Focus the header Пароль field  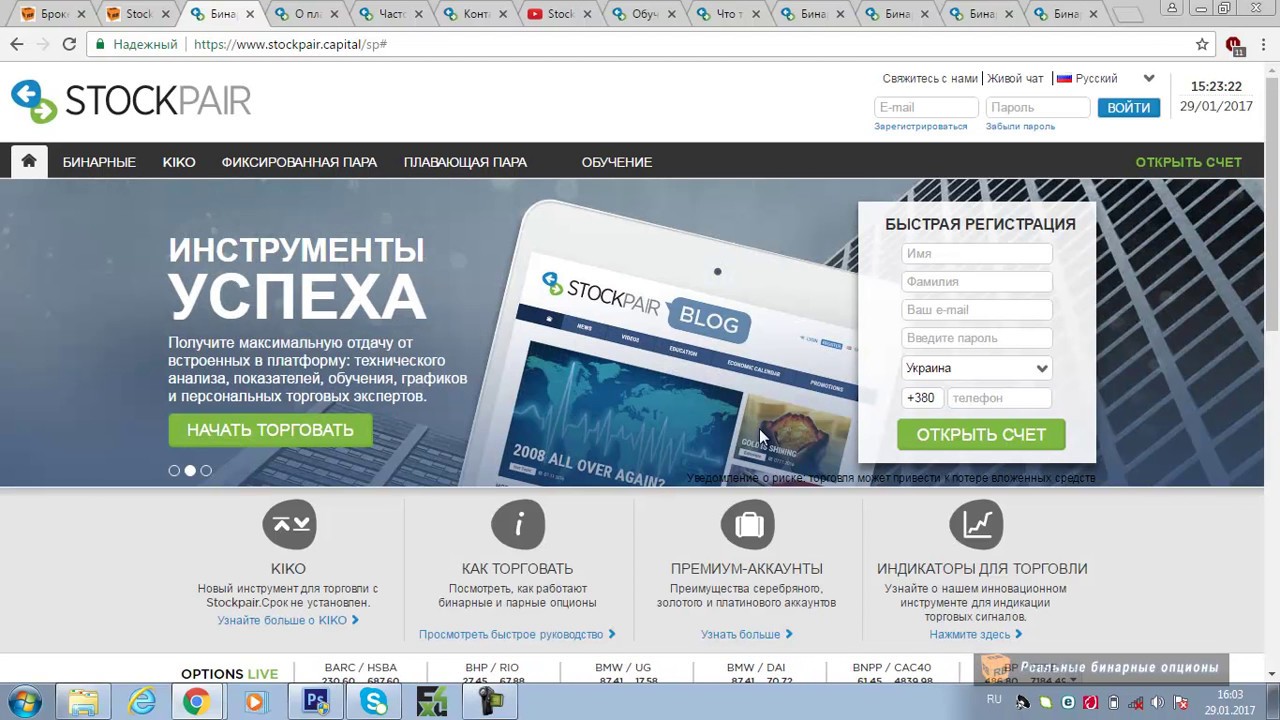[x=1037, y=107]
